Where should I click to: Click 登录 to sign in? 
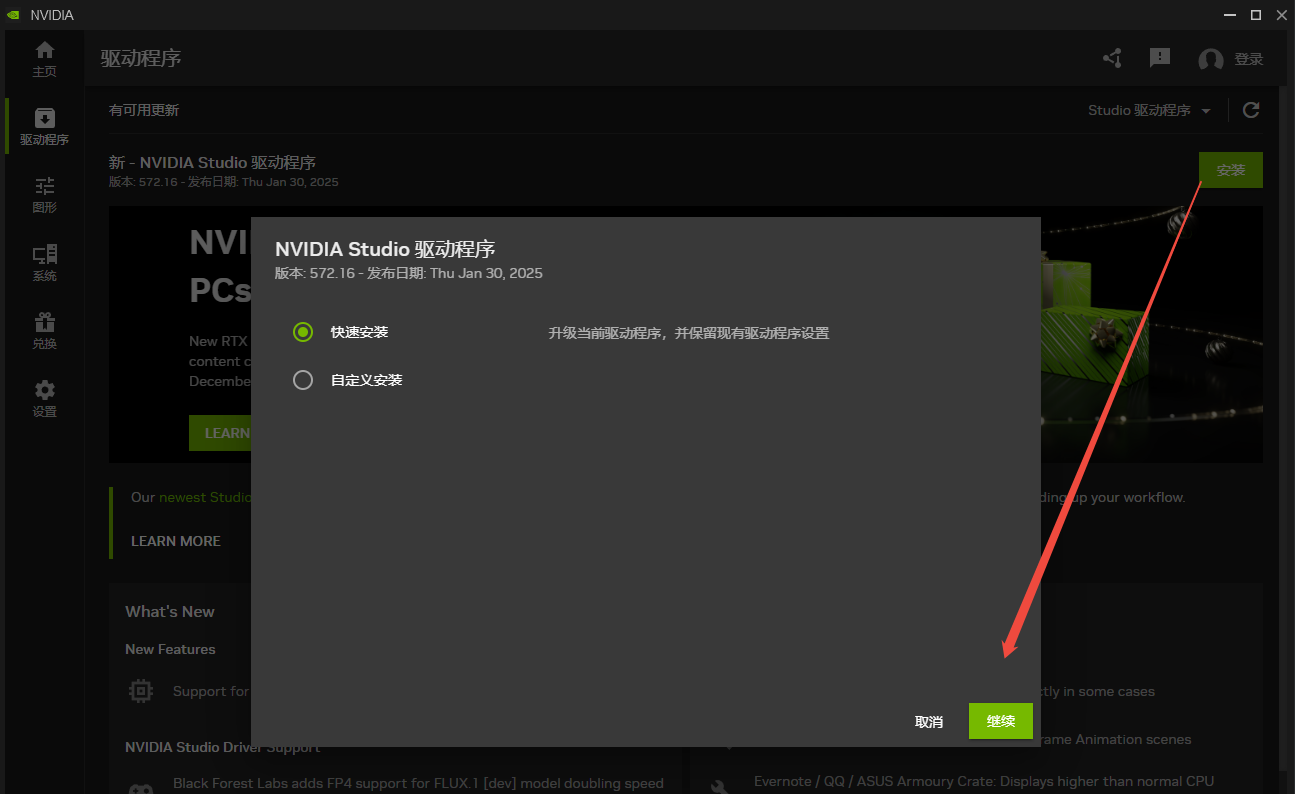point(1249,60)
